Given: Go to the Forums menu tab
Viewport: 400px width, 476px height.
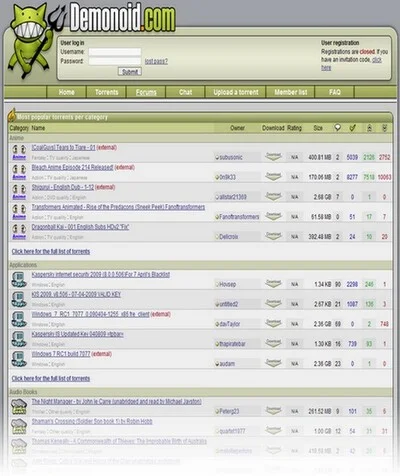Looking at the screenshot, I should pos(146,92).
